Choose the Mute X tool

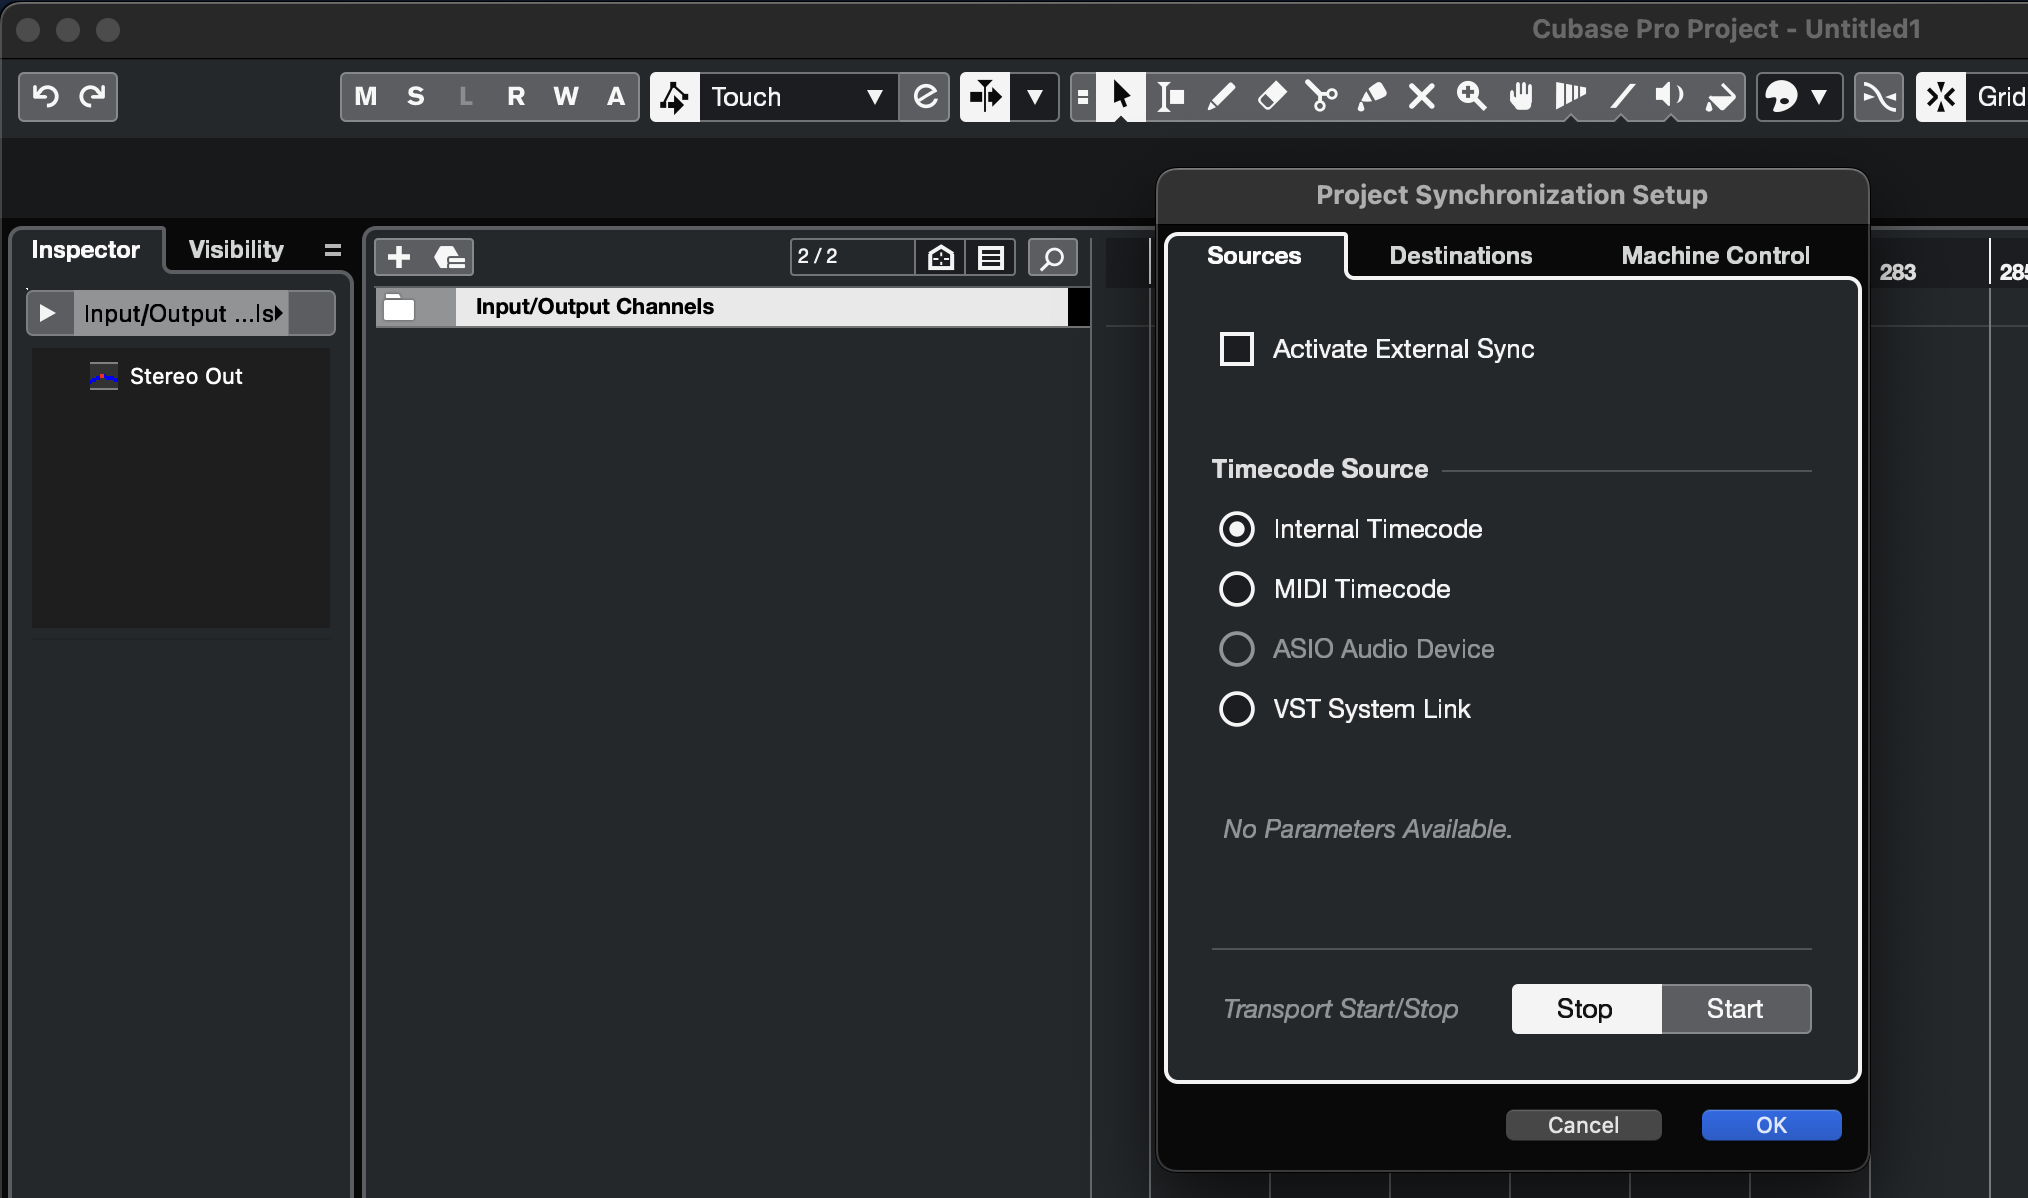1421,97
